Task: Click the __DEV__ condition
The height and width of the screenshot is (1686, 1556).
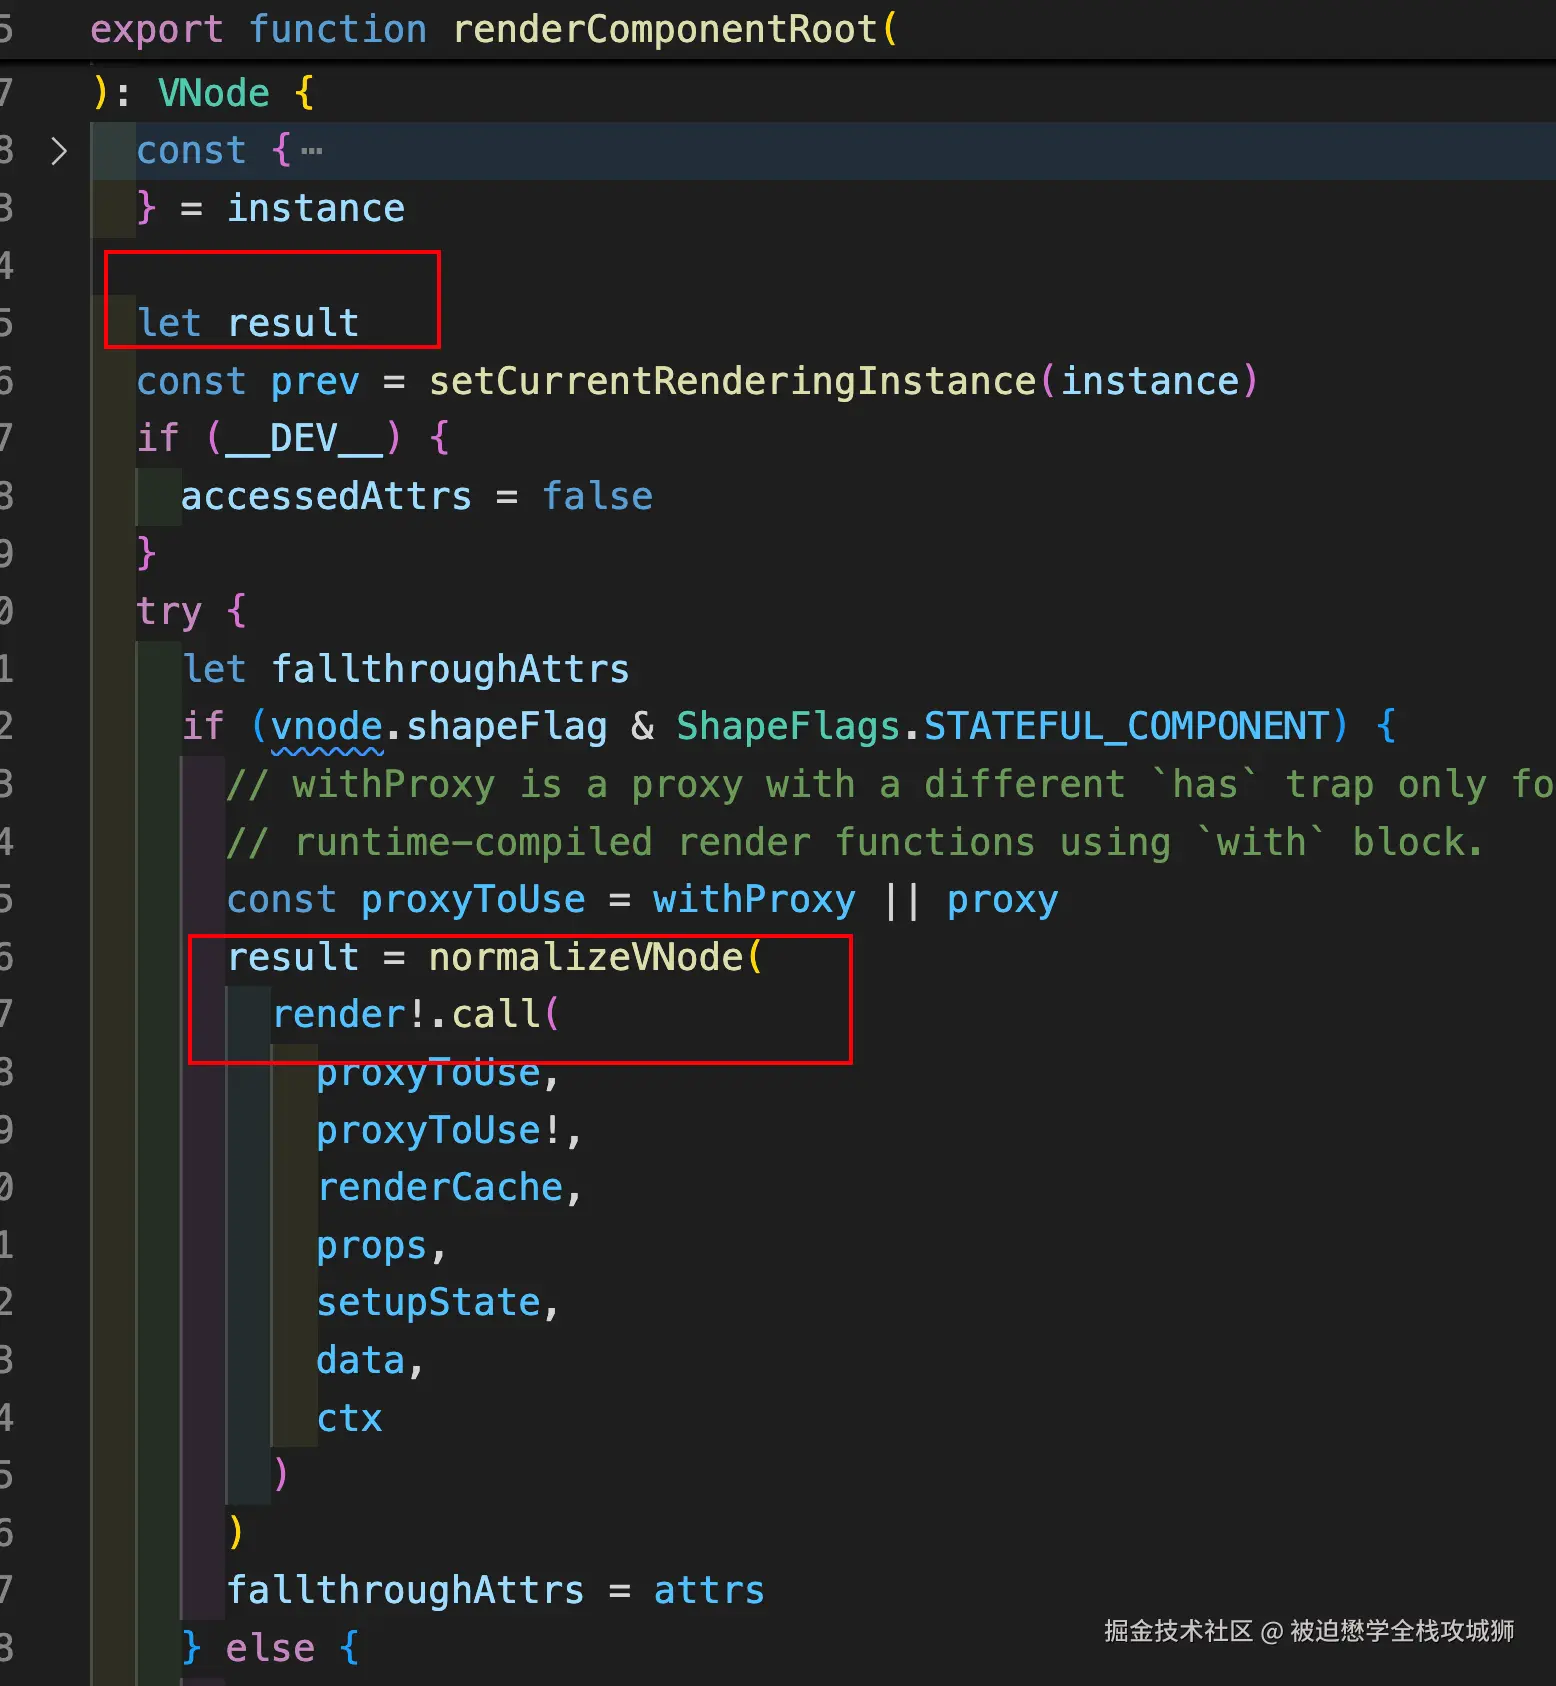Action: click(304, 439)
